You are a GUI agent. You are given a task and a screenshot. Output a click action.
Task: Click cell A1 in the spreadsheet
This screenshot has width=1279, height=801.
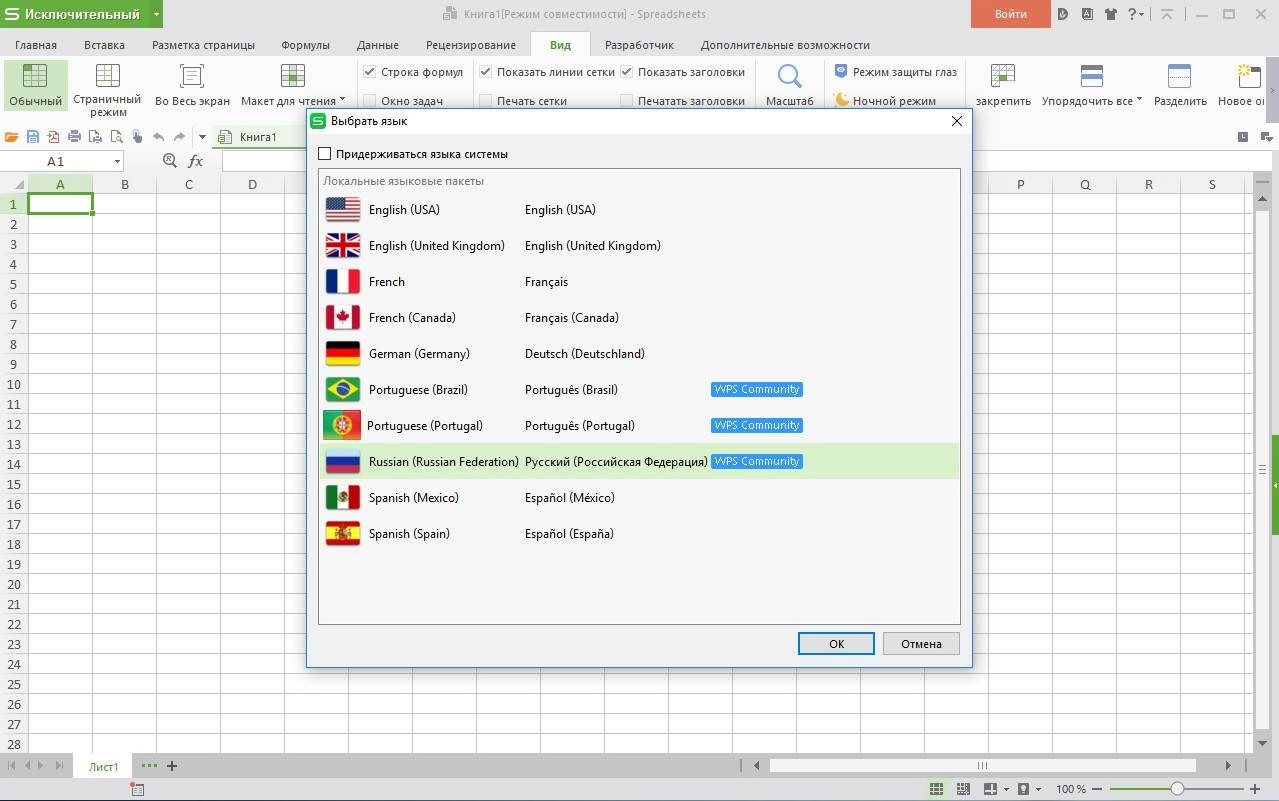(x=60, y=204)
